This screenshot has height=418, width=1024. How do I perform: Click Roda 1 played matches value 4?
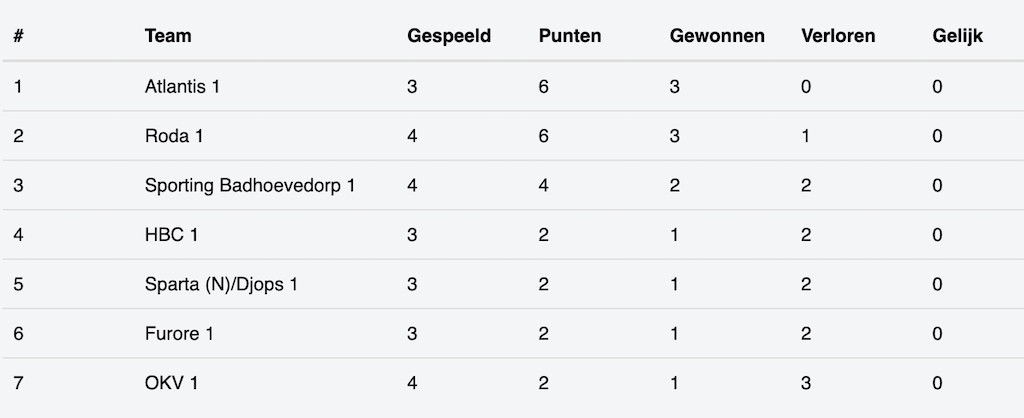tap(412, 136)
